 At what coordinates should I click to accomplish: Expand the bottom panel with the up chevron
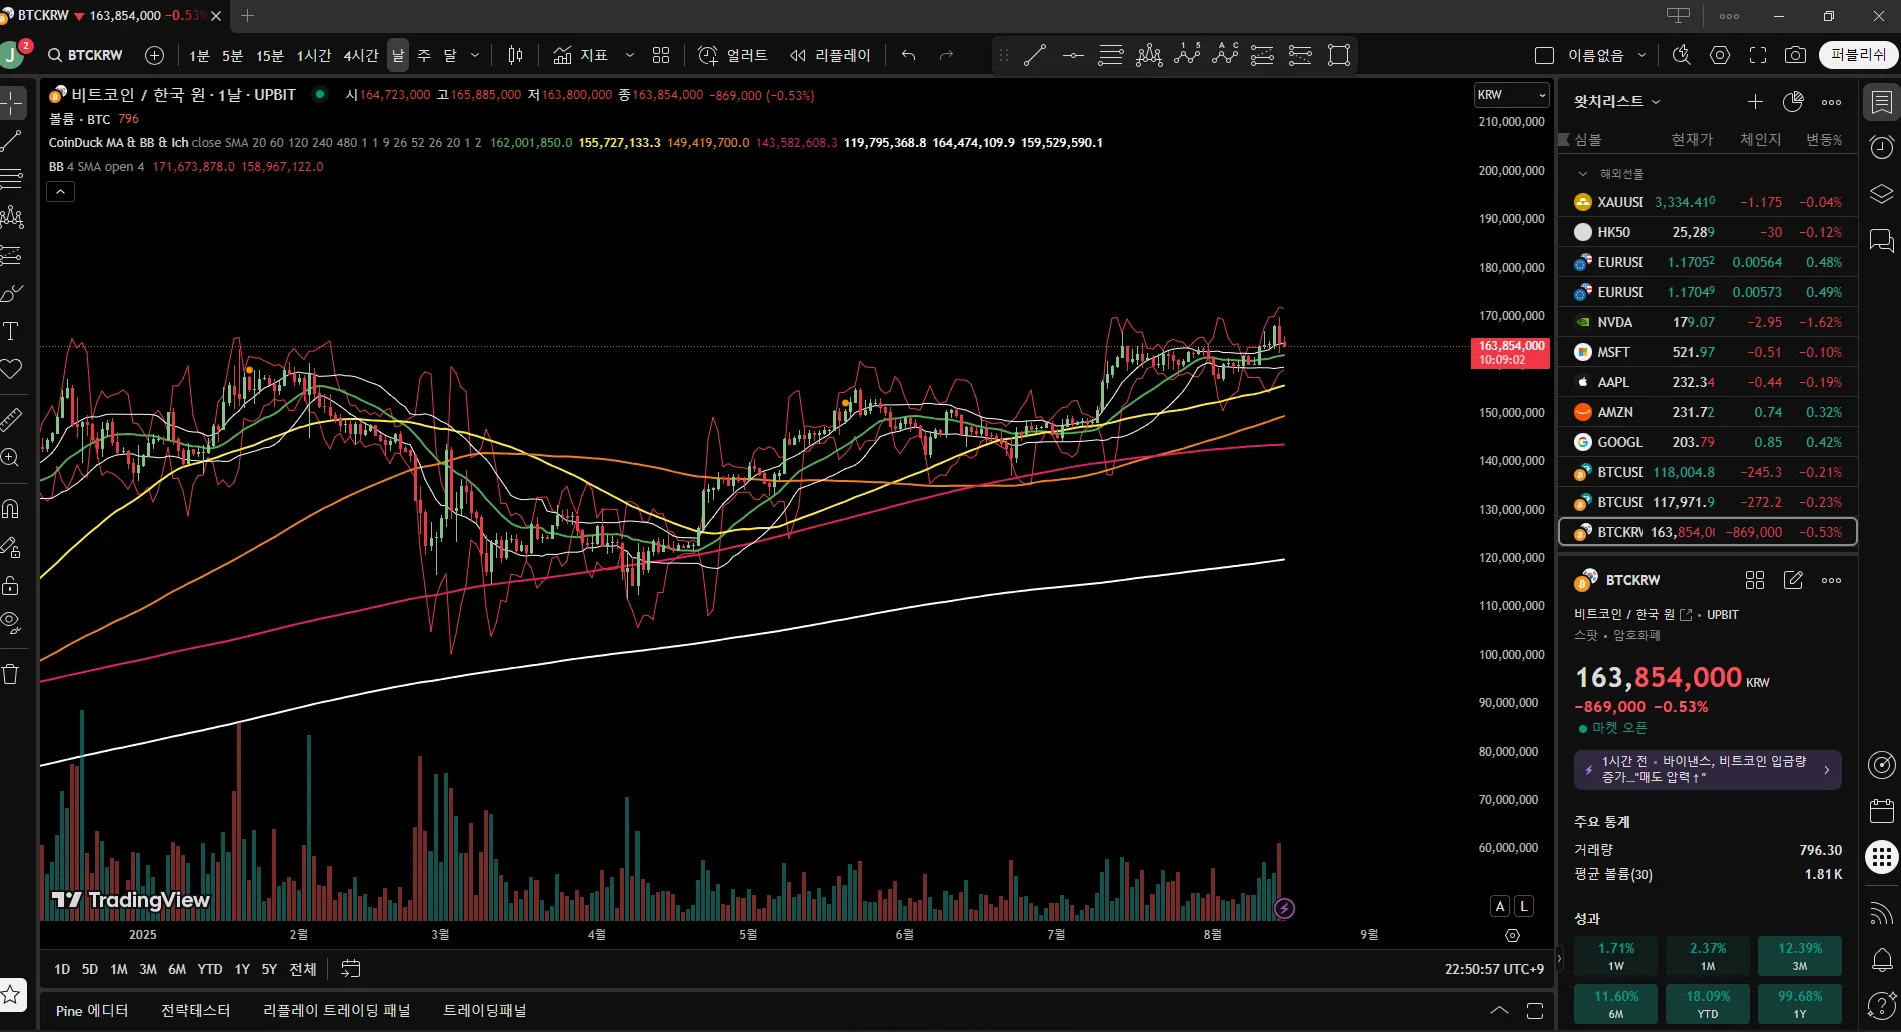1499,1010
